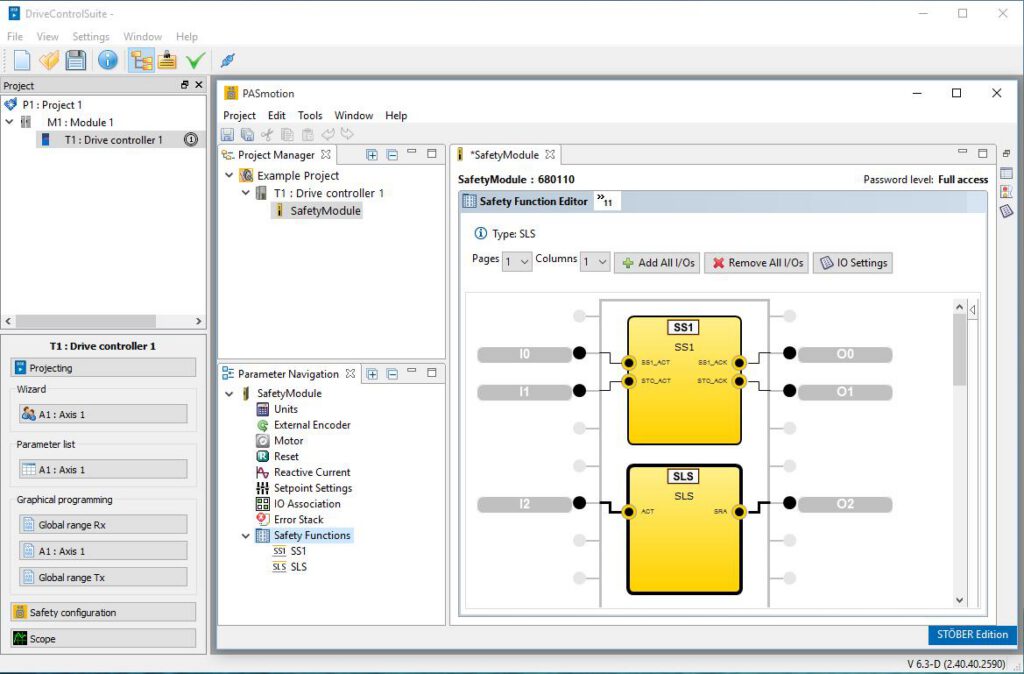The image size is (1024, 674).
Task: Expand all nodes in Project Manager
Action: pyautogui.click(x=372, y=155)
